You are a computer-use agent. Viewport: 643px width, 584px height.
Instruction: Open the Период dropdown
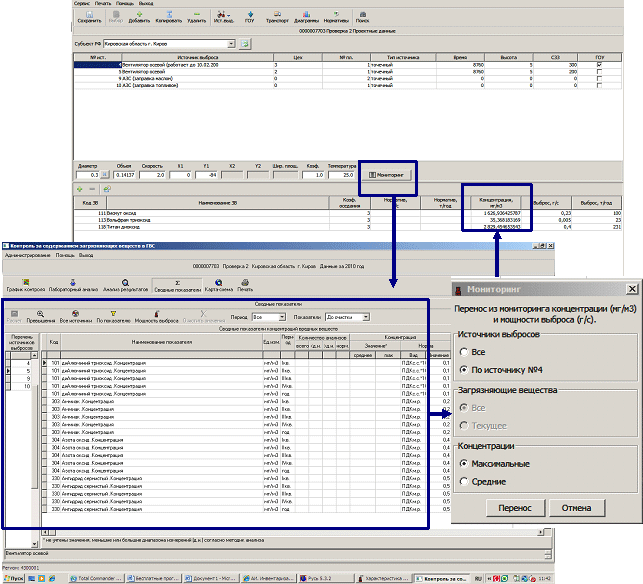click(x=285, y=316)
